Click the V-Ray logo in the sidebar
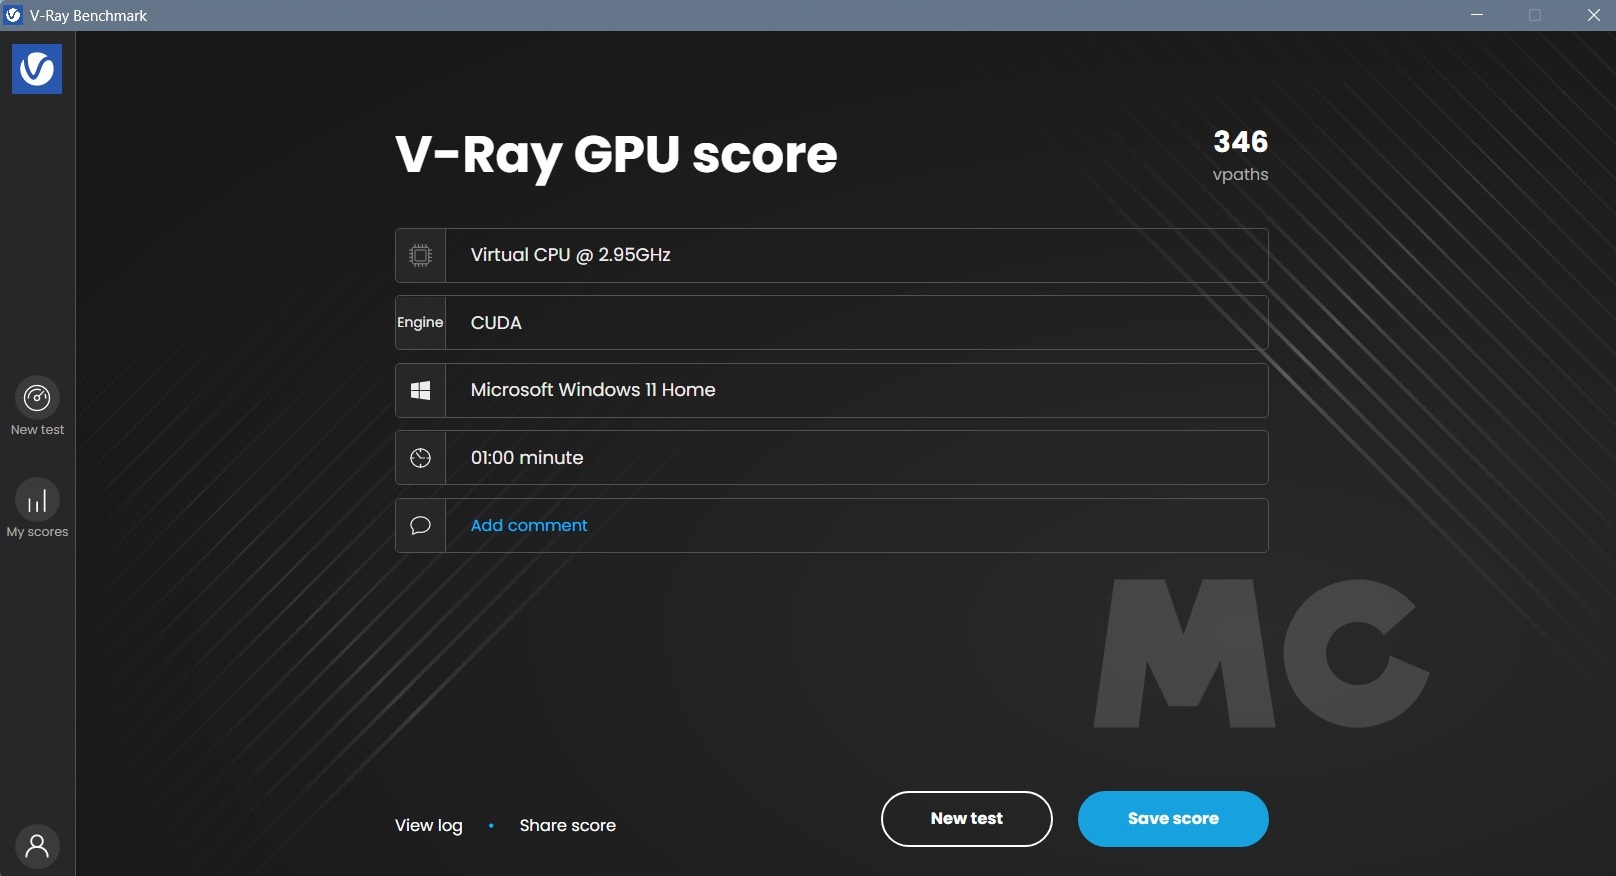This screenshot has width=1616, height=876. (x=37, y=69)
